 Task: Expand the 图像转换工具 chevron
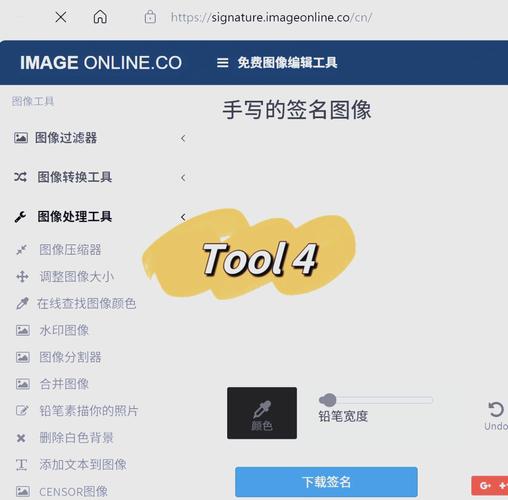183,177
